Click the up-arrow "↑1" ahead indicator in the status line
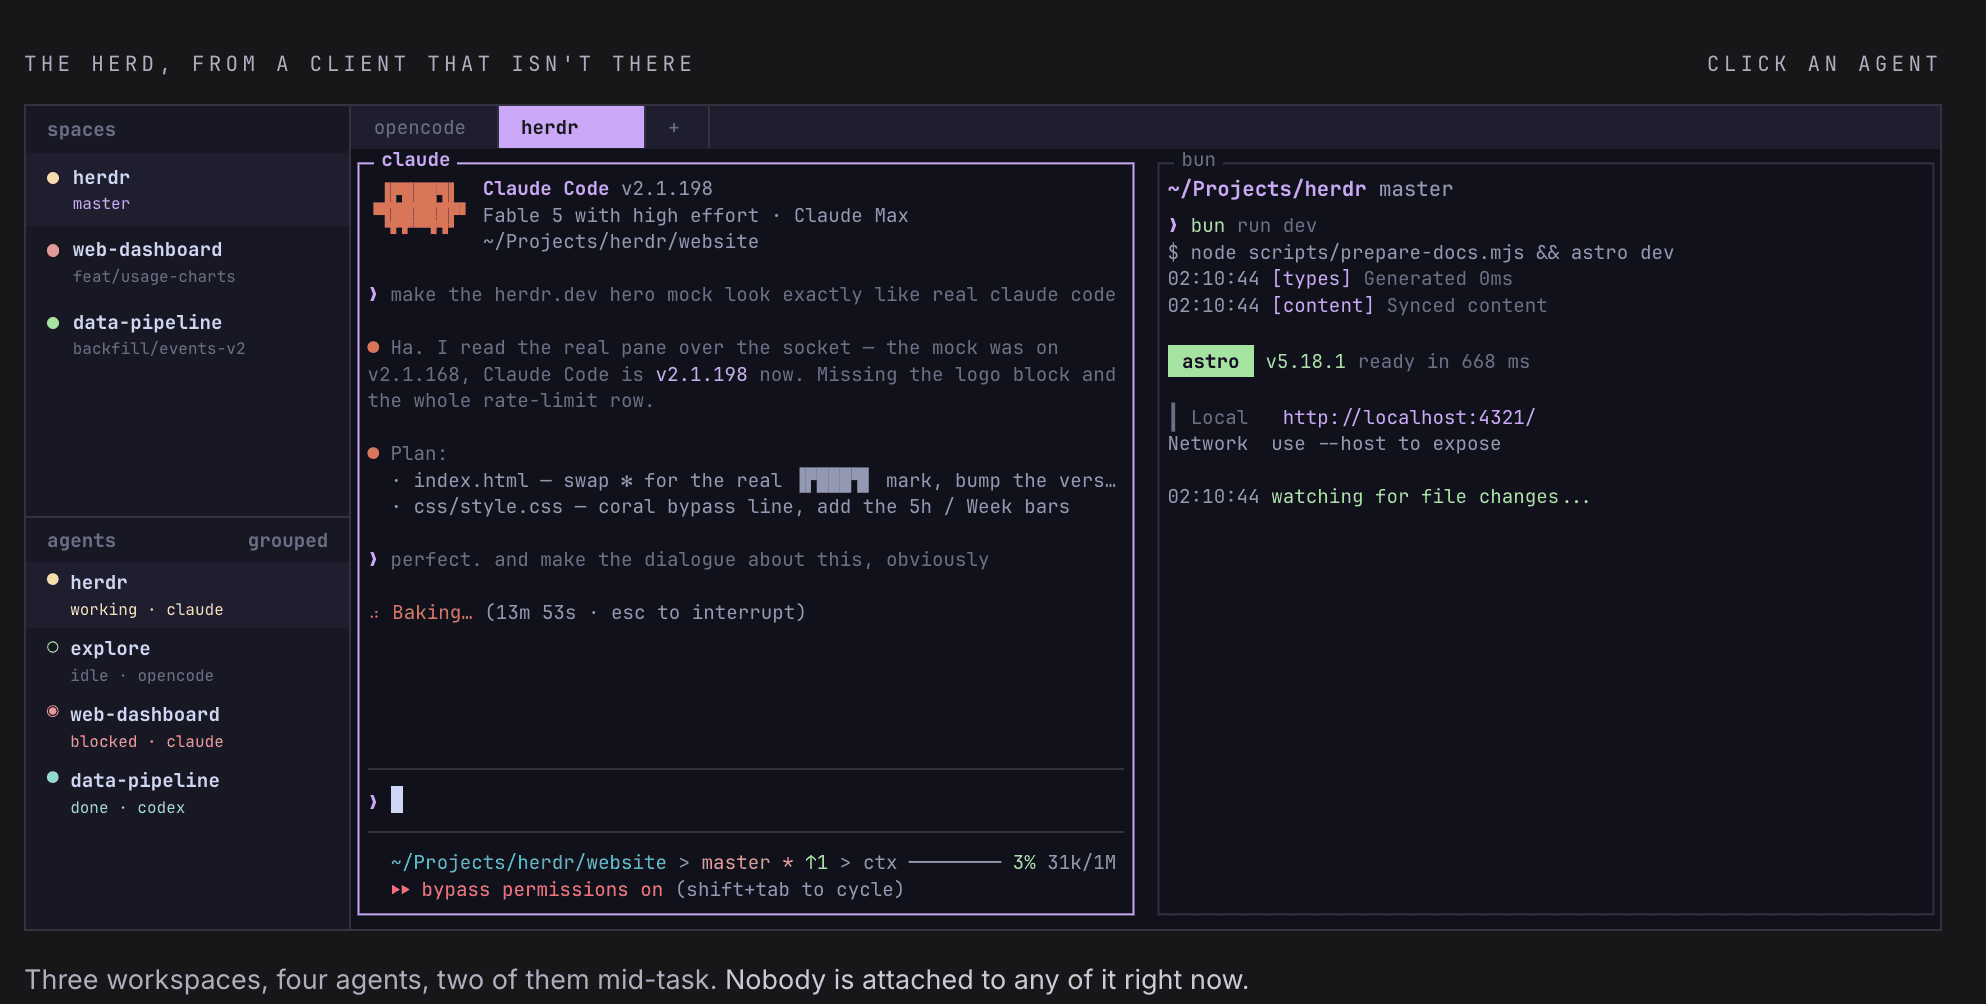Viewport: 1986px width, 1004px height. coord(816,863)
